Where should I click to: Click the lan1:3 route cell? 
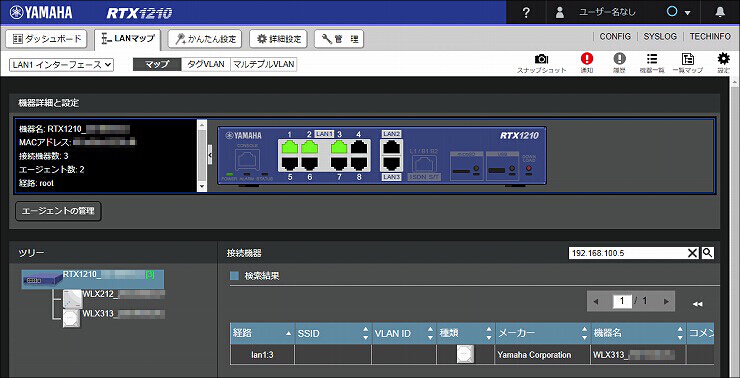(262, 355)
